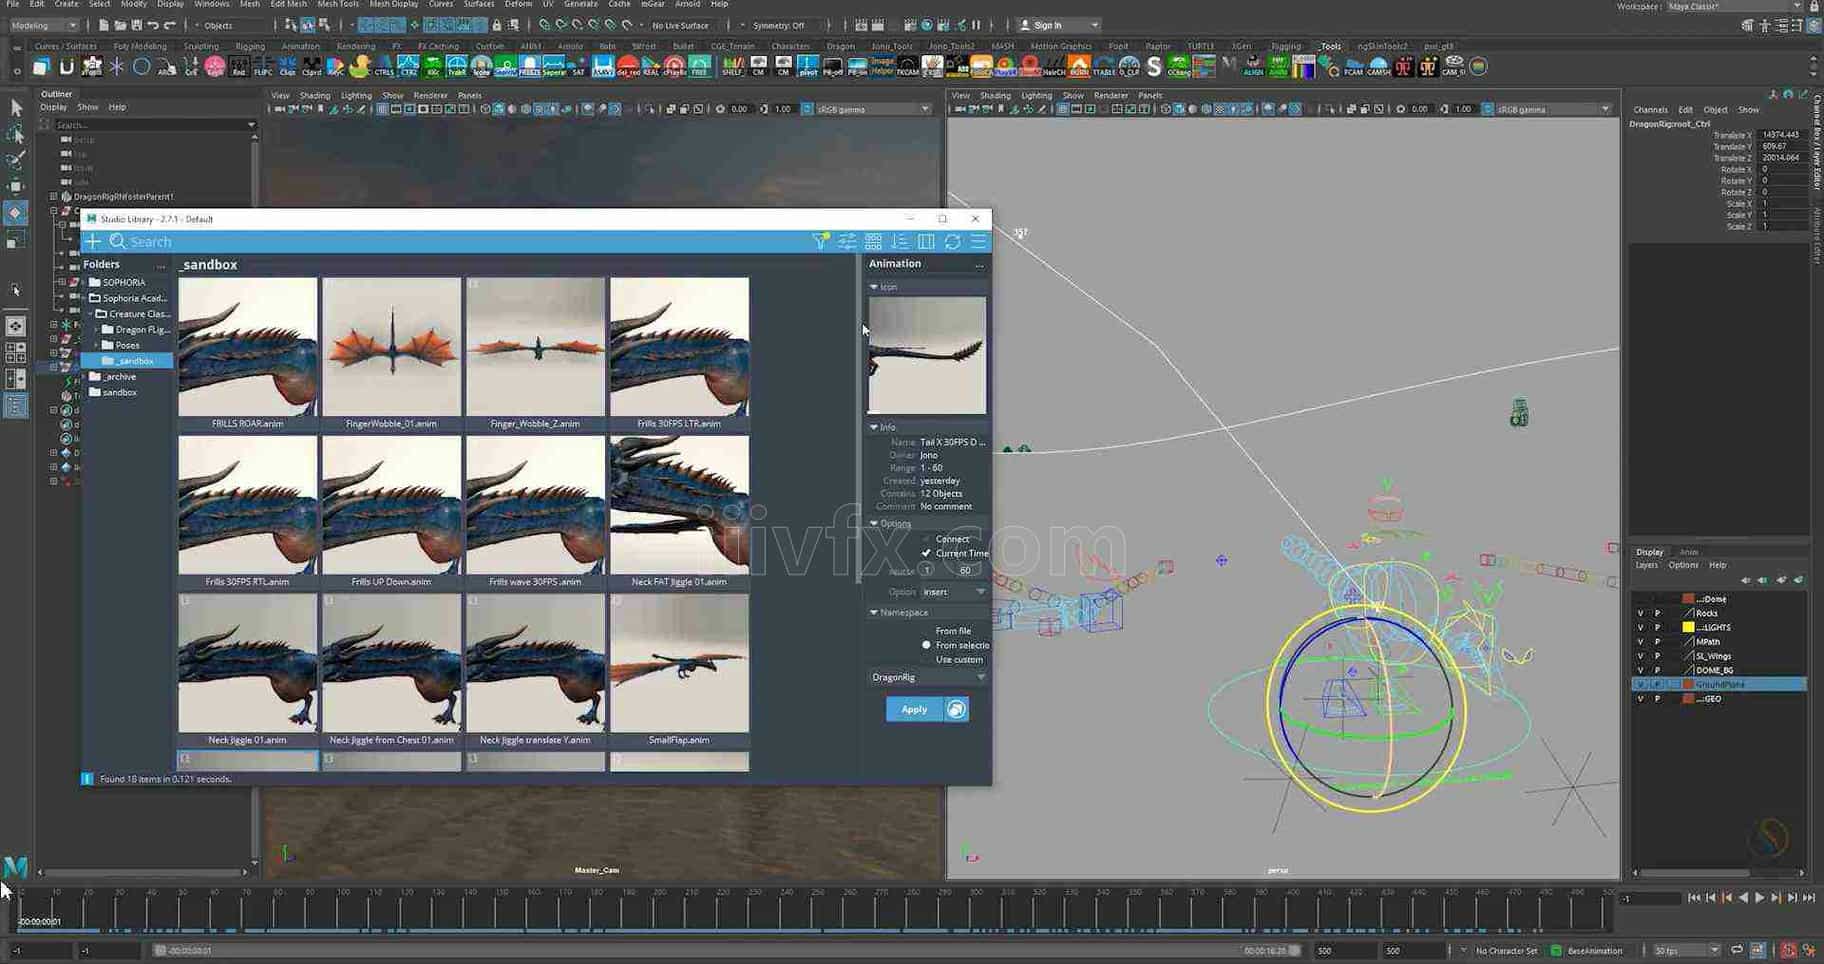
Task: Collapse the Icon section in Animation panel
Action: coord(874,287)
